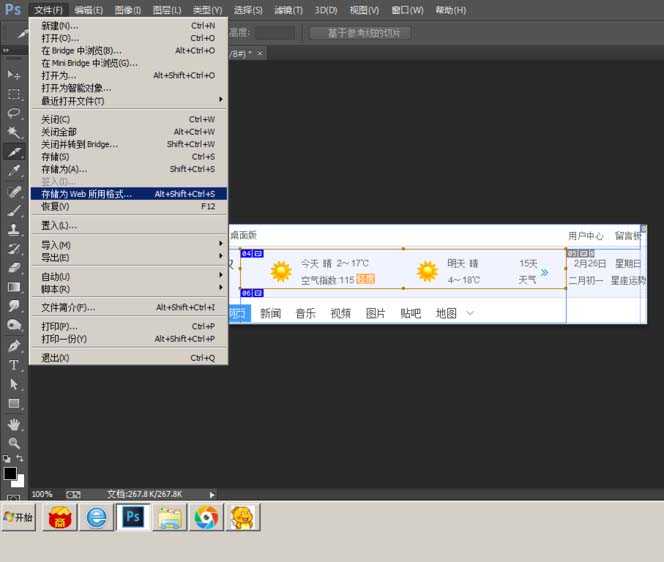664x562 pixels.
Task: Open the 编辑(E) menu
Action: [88, 10]
